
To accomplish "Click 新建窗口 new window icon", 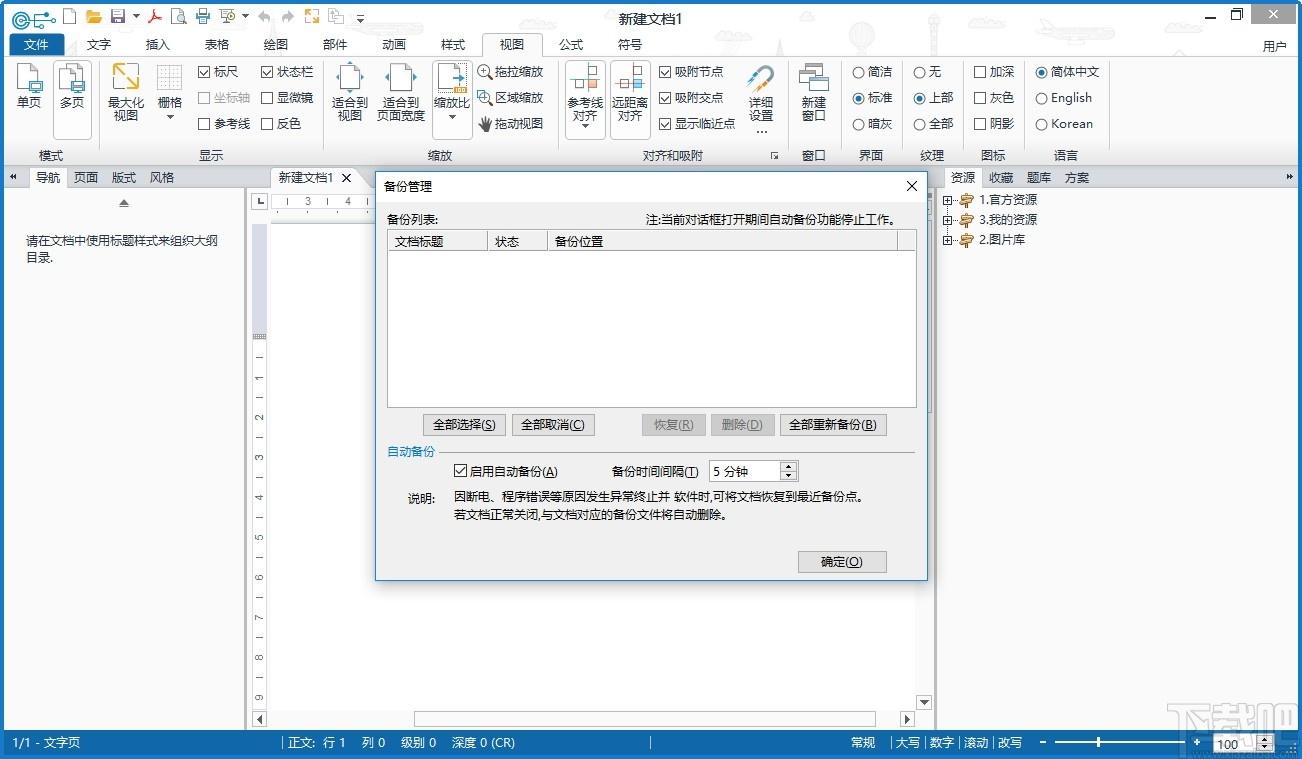I will click(x=814, y=92).
